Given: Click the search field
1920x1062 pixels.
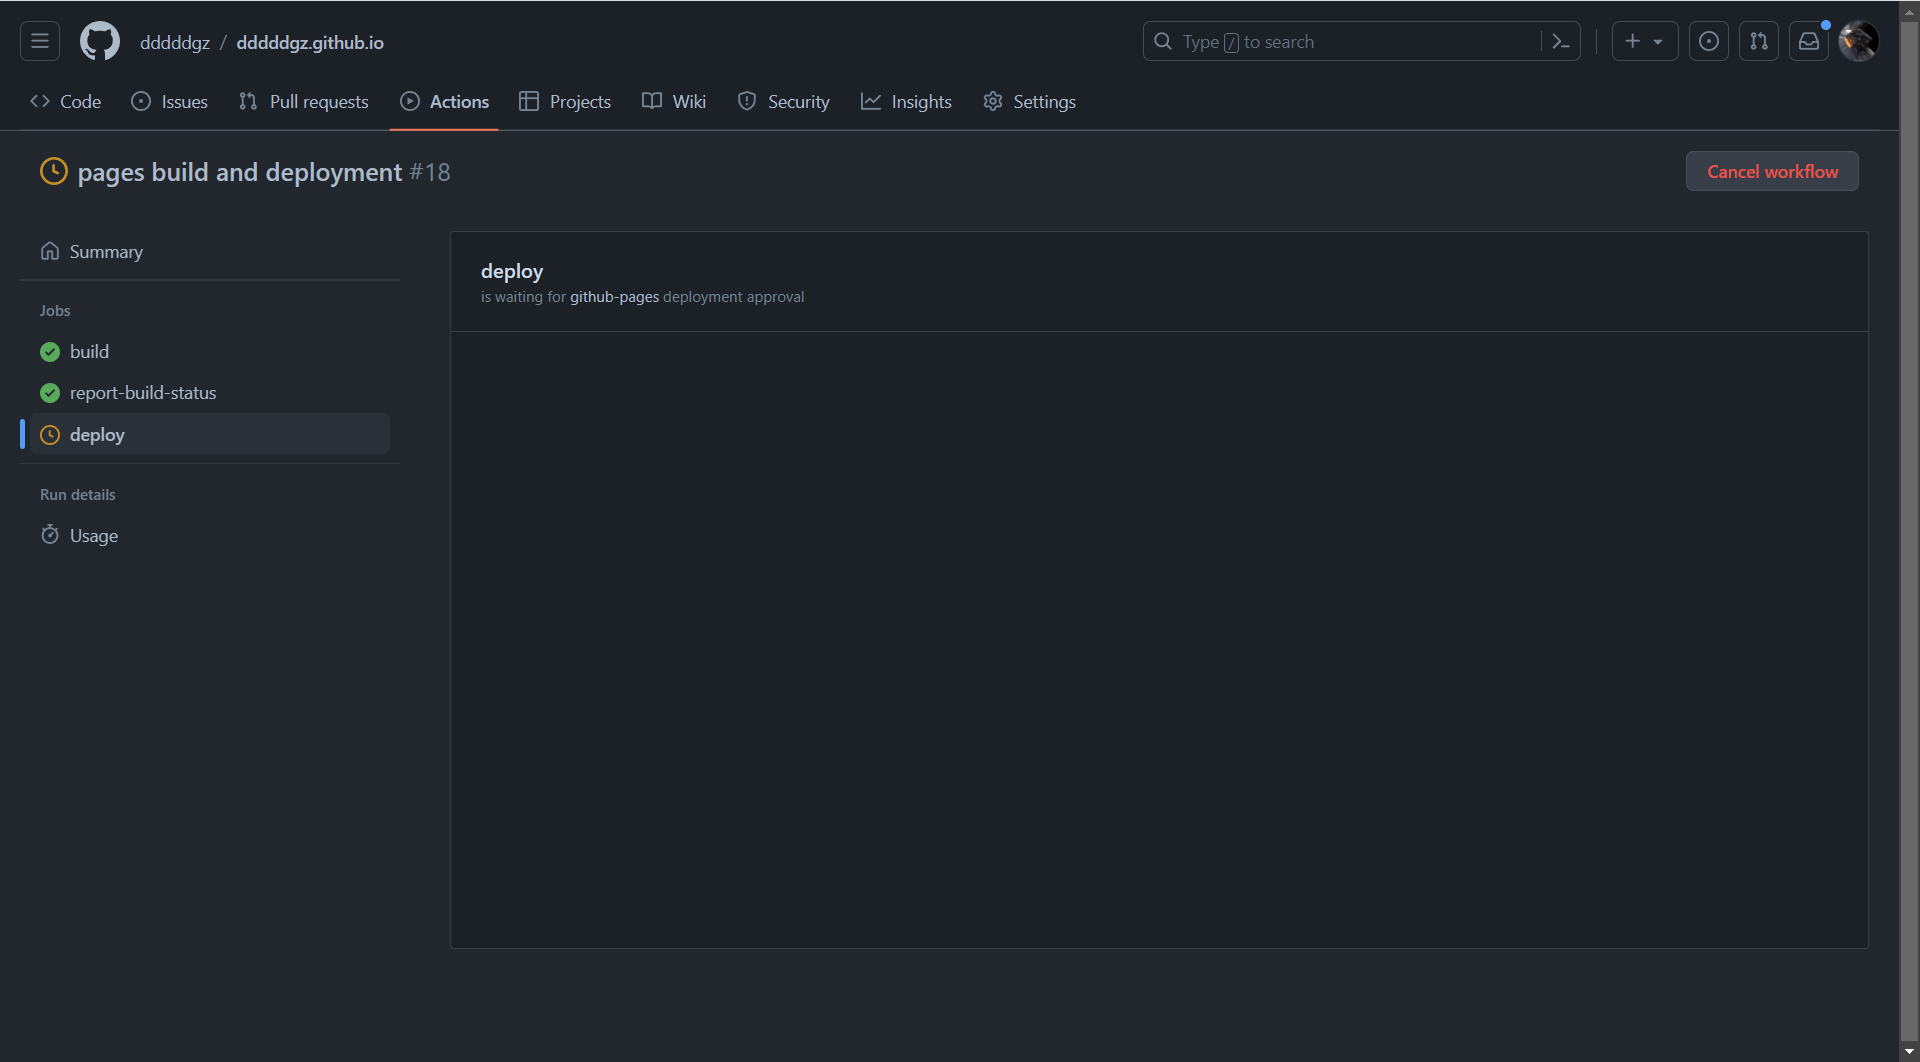Looking at the screenshot, I should [x=1361, y=41].
